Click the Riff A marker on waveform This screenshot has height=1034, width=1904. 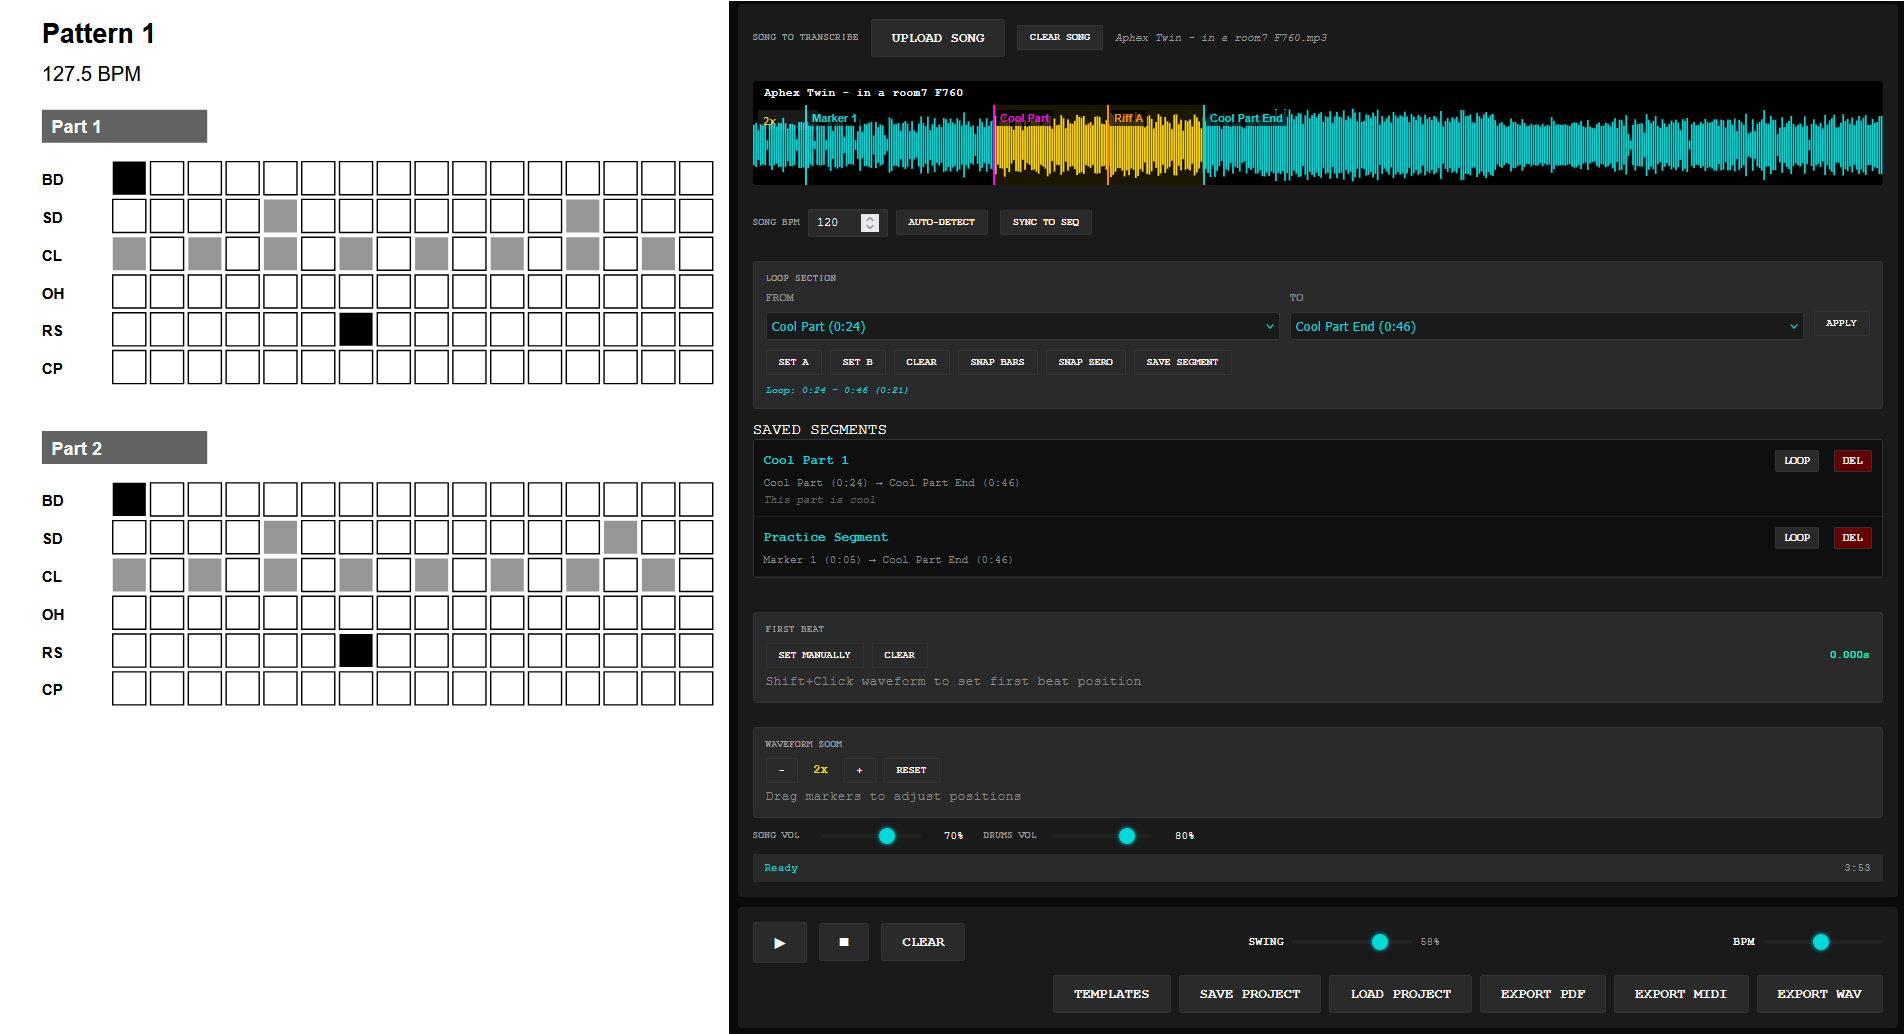[1127, 118]
